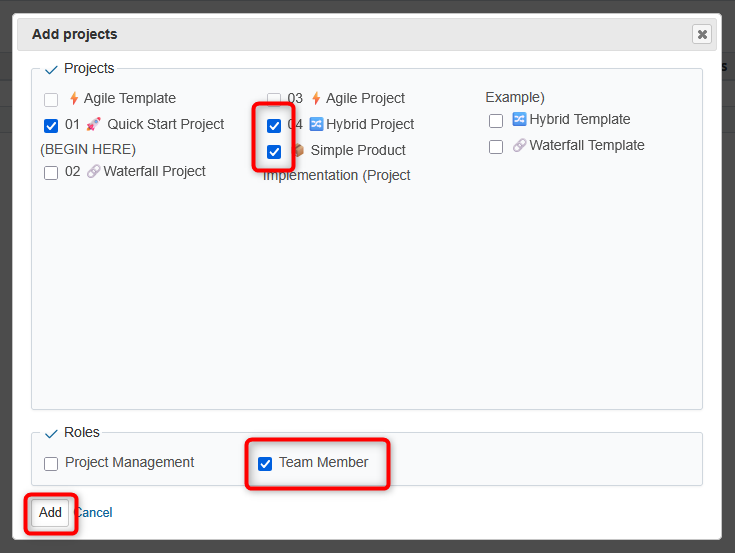Collapse the Projects section
Image resolution: width=735 pixels, height=553 pixels.
point(51,69)
